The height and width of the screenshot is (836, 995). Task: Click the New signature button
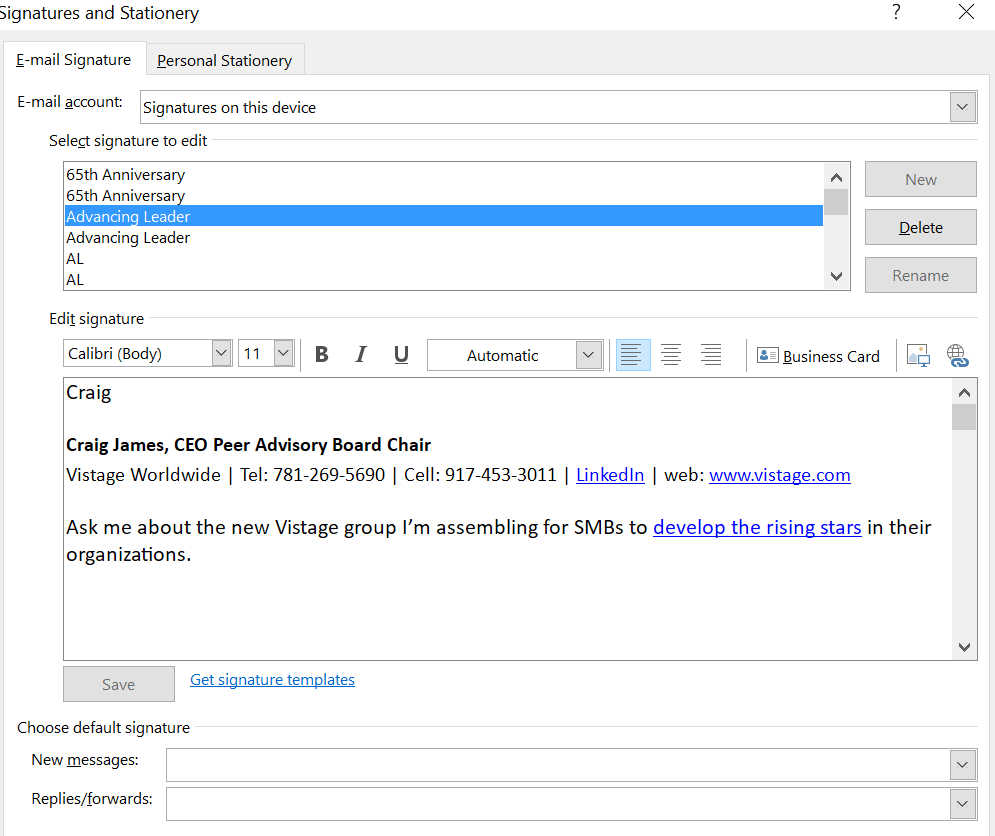coord(920,179)
